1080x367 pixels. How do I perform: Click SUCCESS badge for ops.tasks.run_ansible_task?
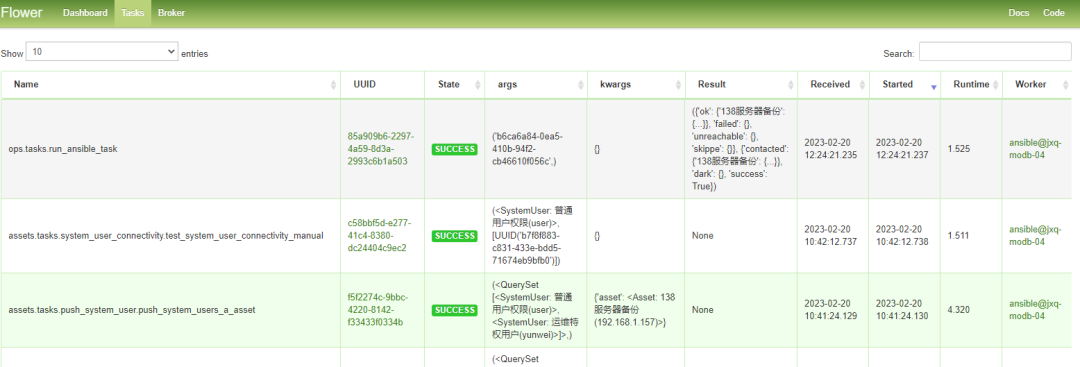455,149
